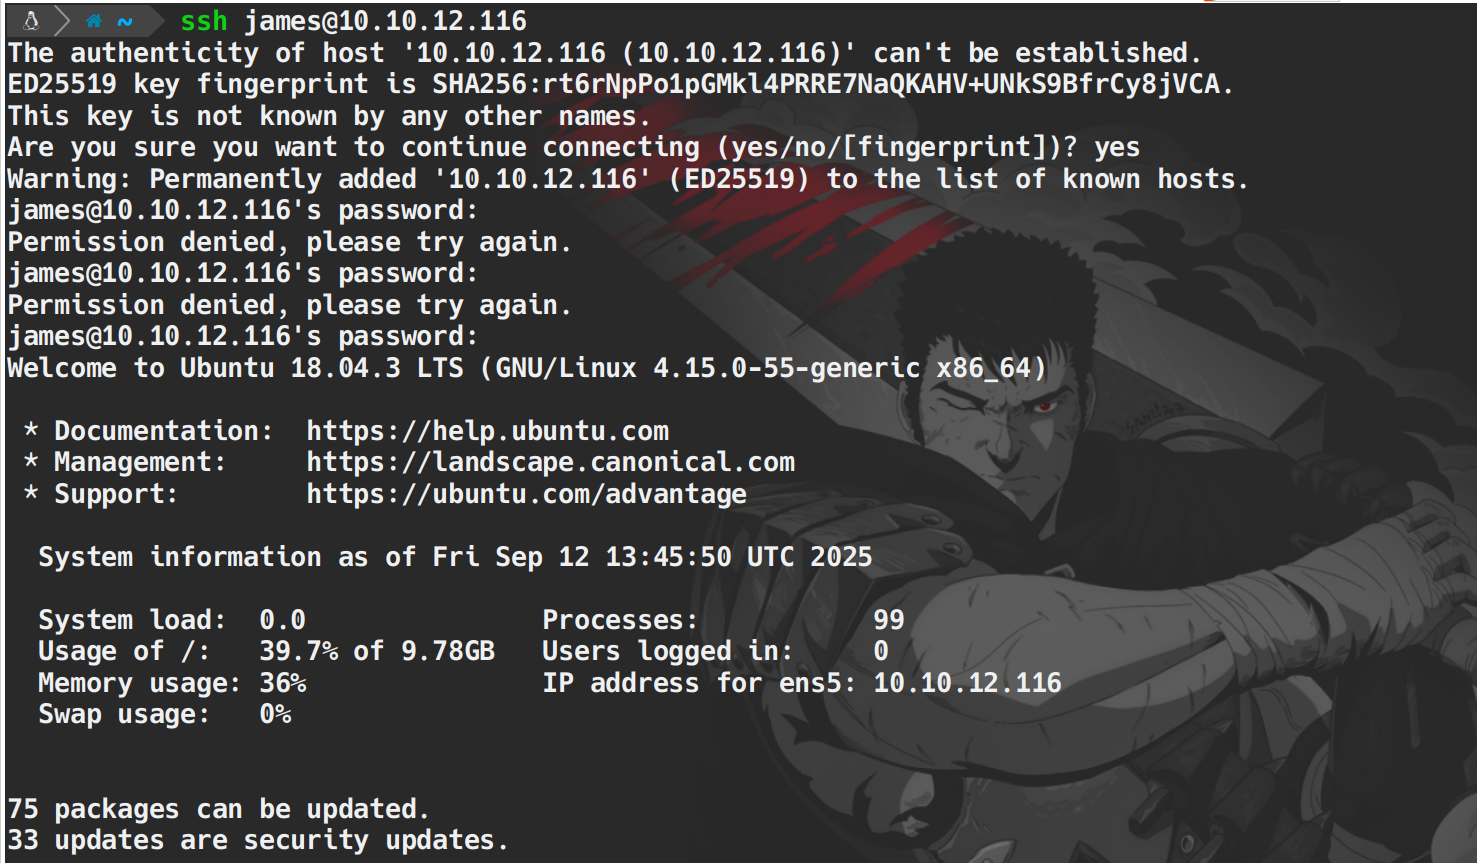
Task: Click the blue tilde directory symbol
Action: (x=125, y=21)
